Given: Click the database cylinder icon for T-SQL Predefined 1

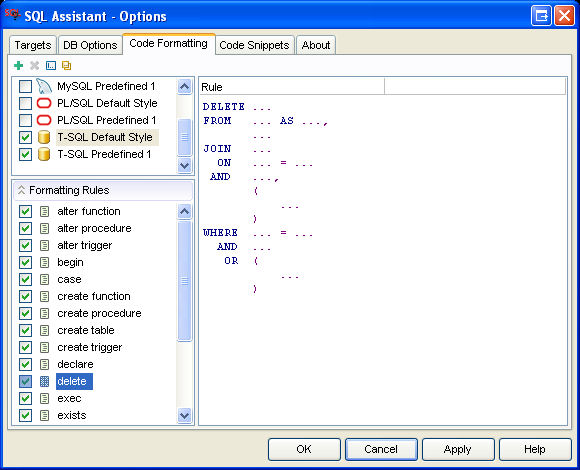Looking at the screenshot, I should [x=44, y=154].
